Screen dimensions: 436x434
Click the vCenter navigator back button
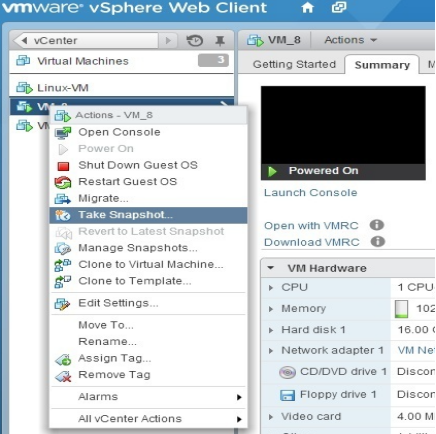pos(86,41)
